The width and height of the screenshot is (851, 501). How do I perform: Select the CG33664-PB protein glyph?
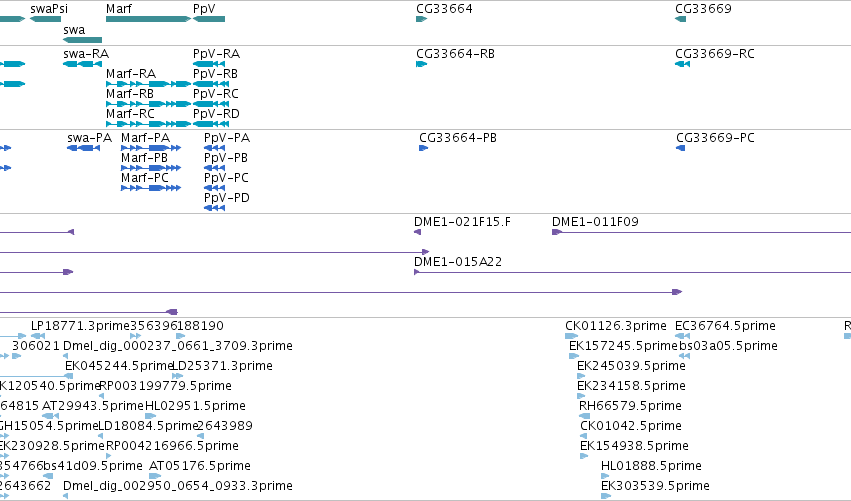(x=424, y=148)
